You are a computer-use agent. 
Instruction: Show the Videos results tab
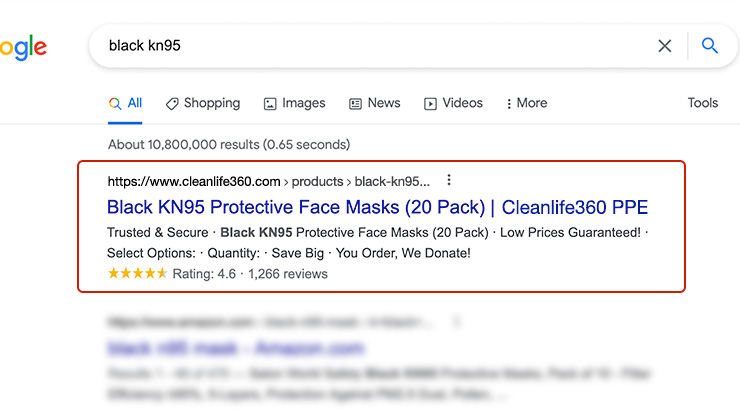pyautogui.click(x=453, y=103)
